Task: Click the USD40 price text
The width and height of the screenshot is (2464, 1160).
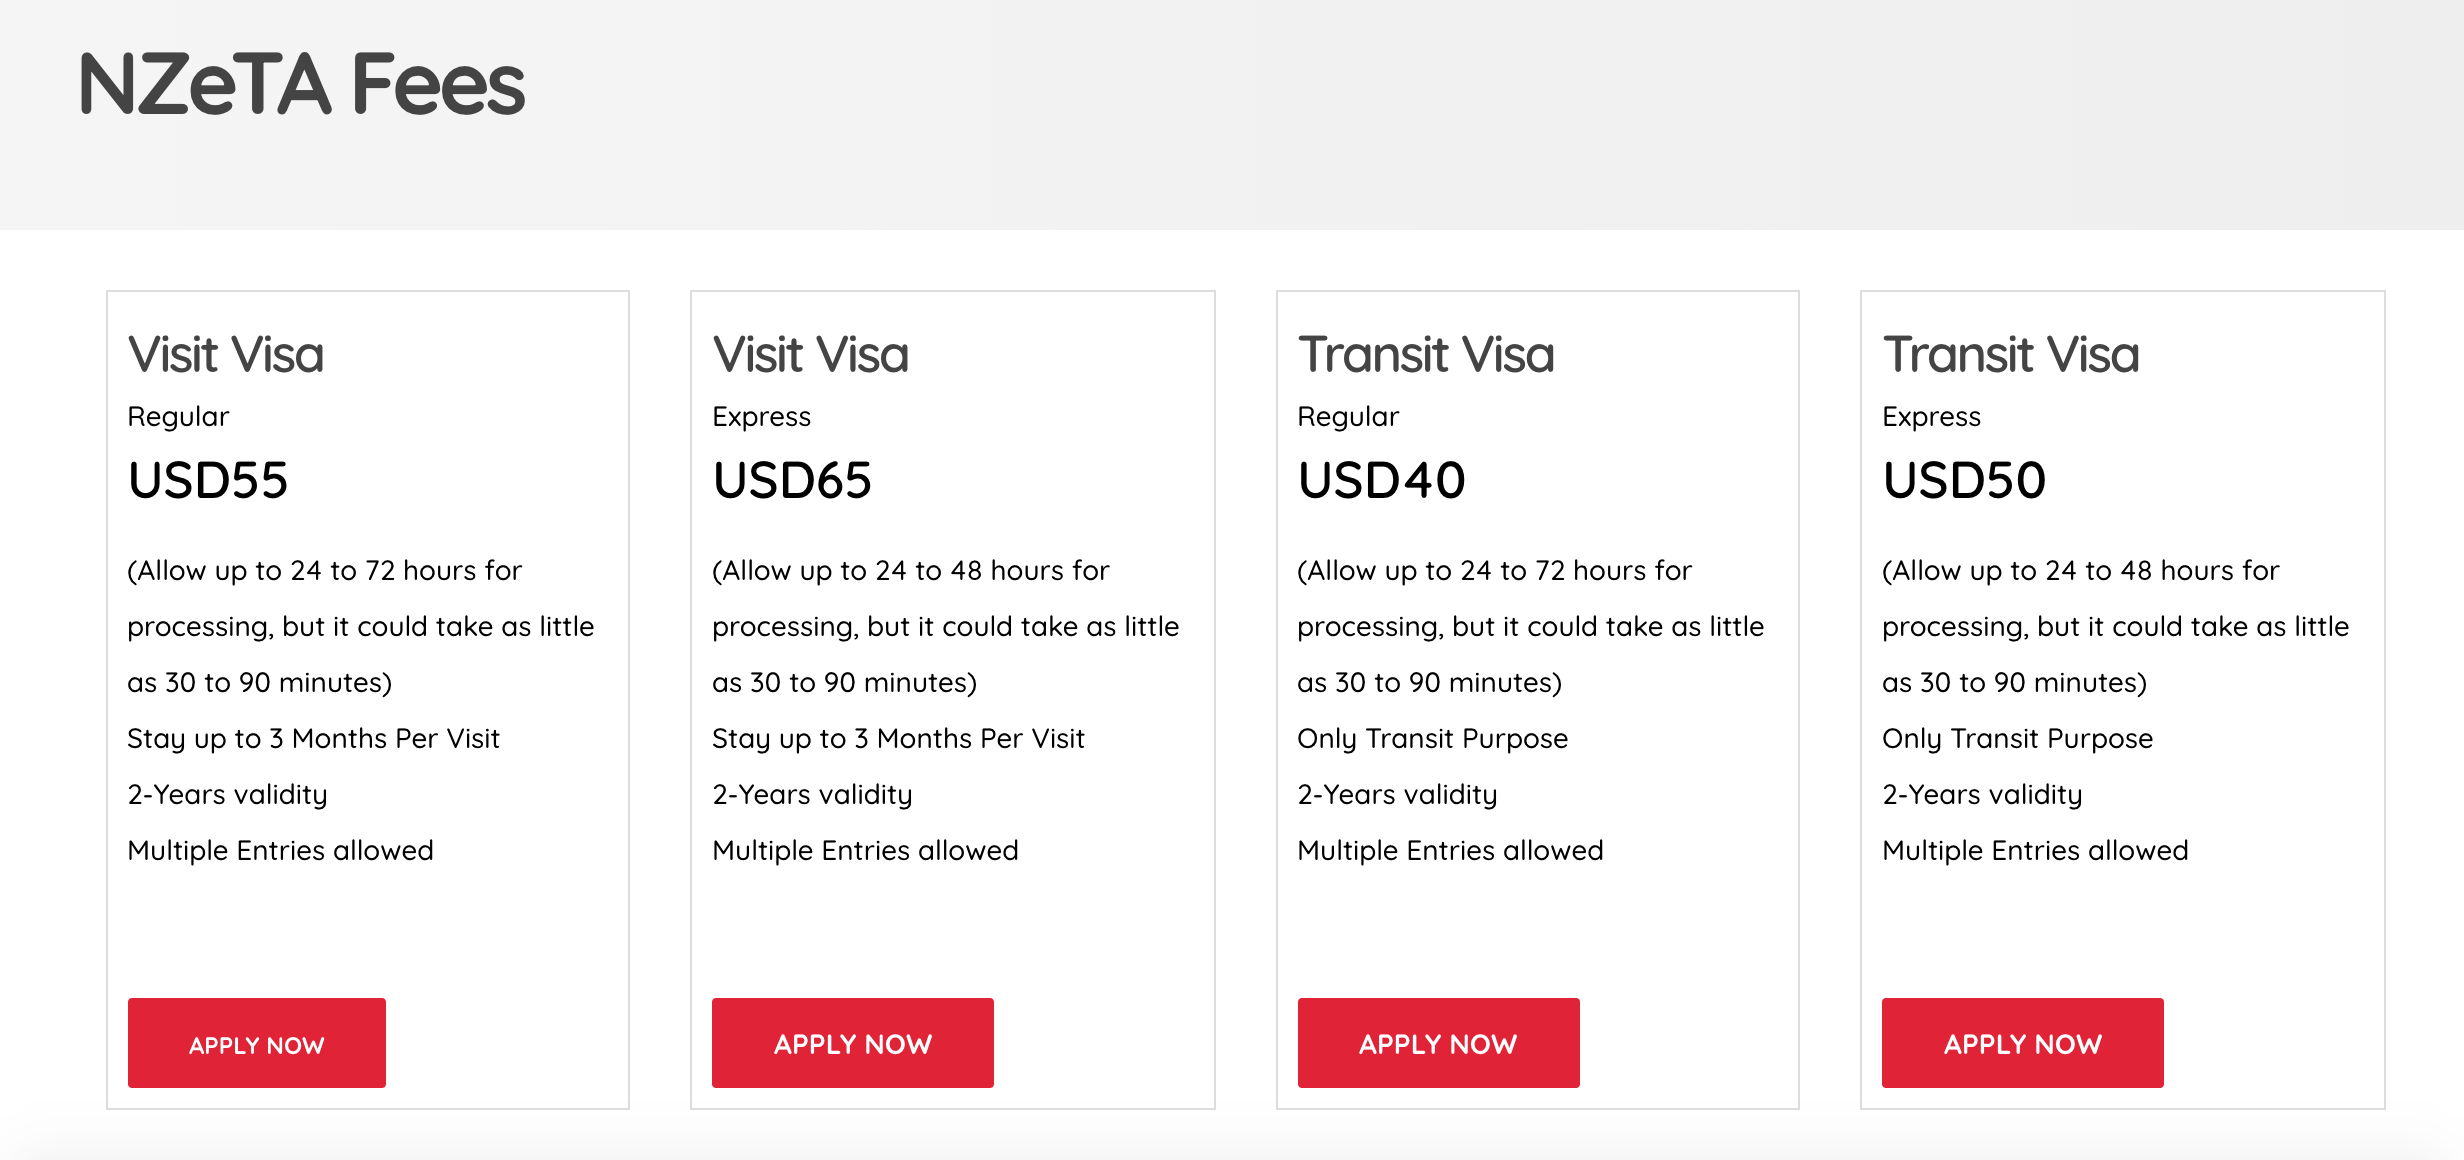Action: (1381, 480)
